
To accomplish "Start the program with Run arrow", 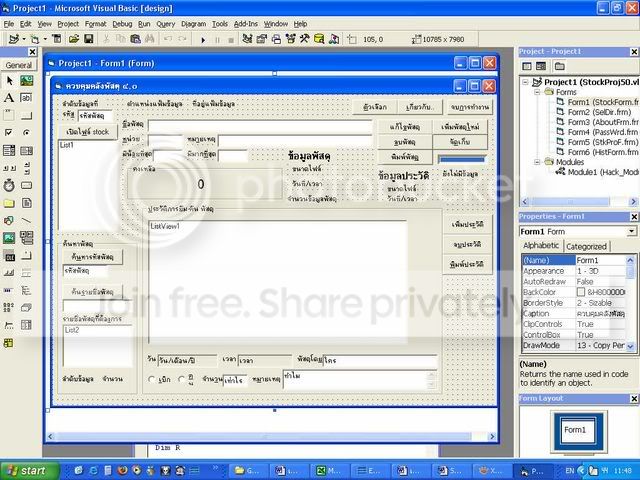I will tap(203, 40).
